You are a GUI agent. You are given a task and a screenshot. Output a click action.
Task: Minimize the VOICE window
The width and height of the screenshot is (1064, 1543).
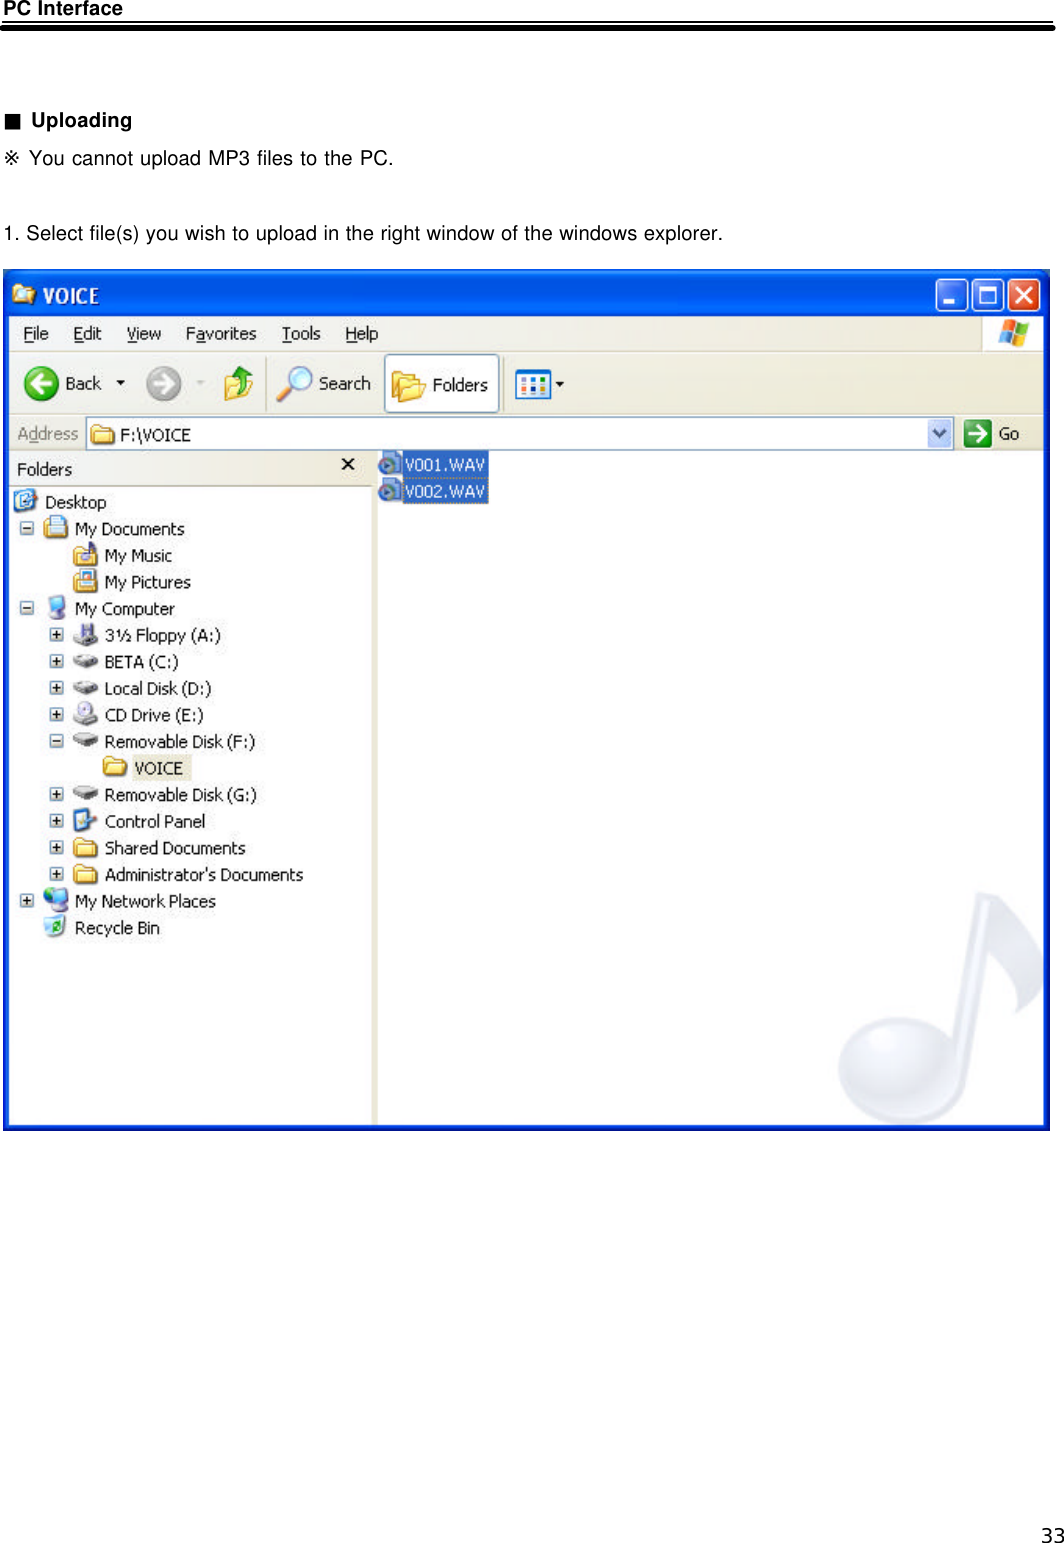(951, 295)
